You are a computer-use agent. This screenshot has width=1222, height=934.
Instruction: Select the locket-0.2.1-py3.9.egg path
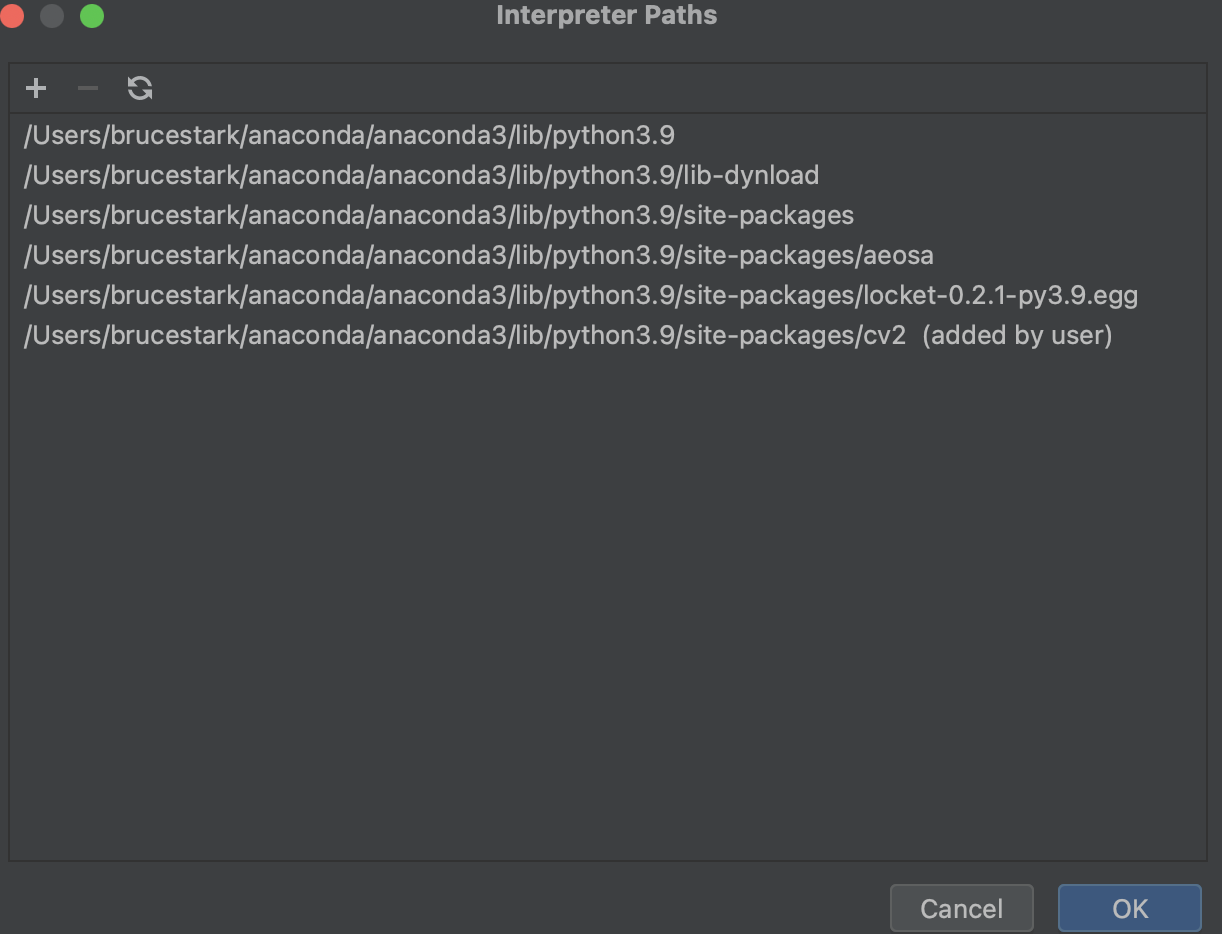coord(607,295)
